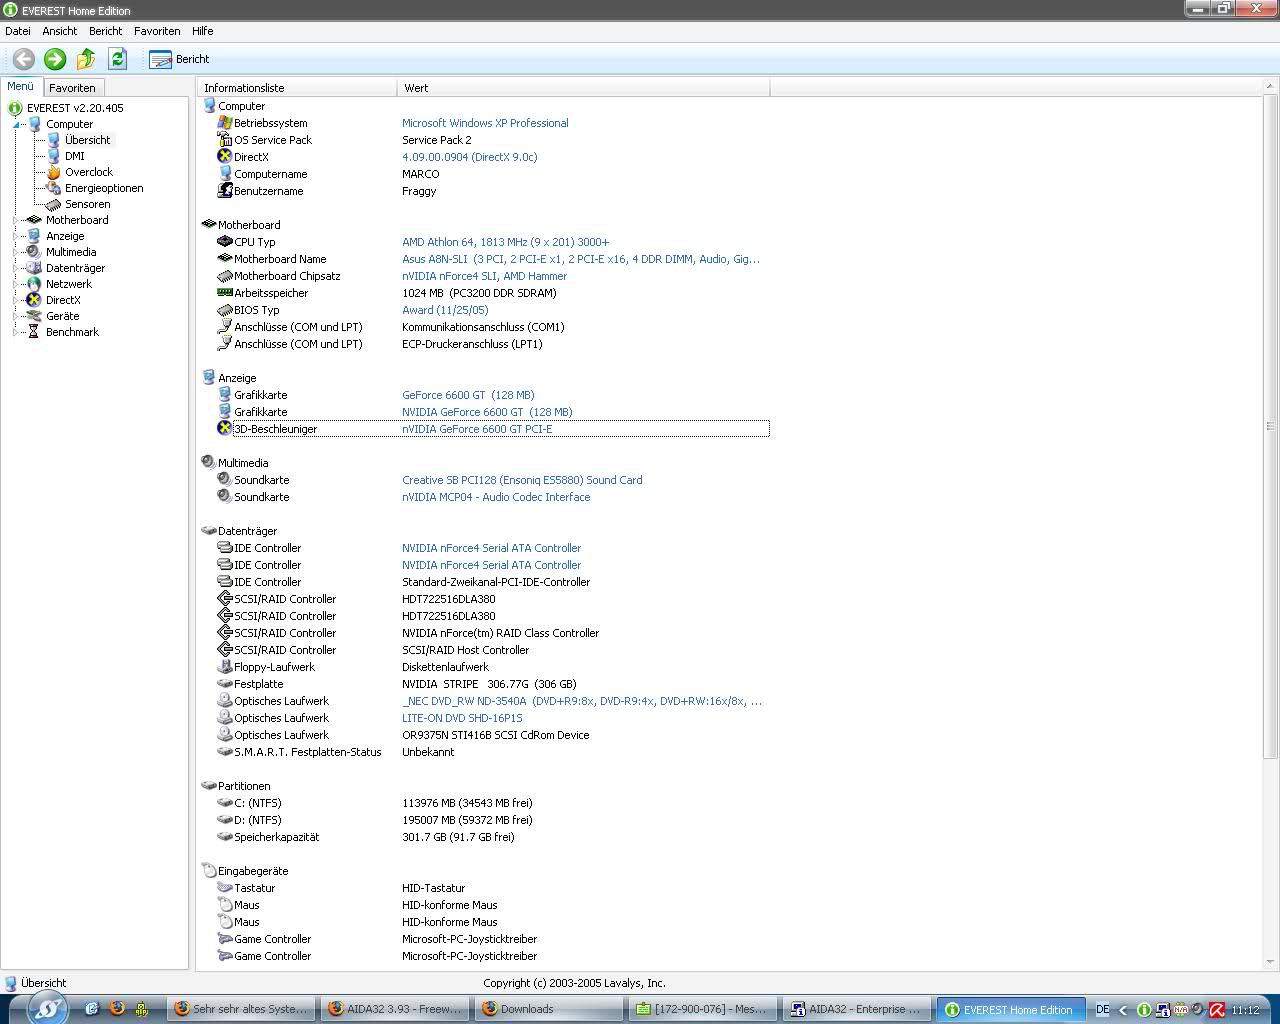Image resolution: width=1280 pixels, height=1024 pixels.
Task: Select EVEREST v2.20.405 root node
Action: point(75,108)
